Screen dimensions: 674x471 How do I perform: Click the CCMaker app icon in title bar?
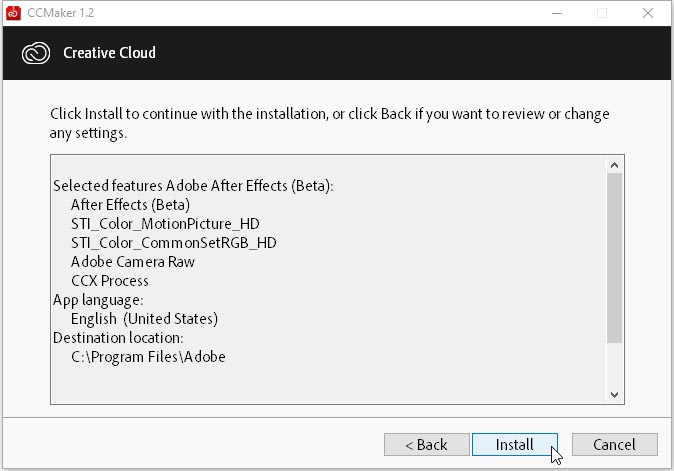[13, 13]
